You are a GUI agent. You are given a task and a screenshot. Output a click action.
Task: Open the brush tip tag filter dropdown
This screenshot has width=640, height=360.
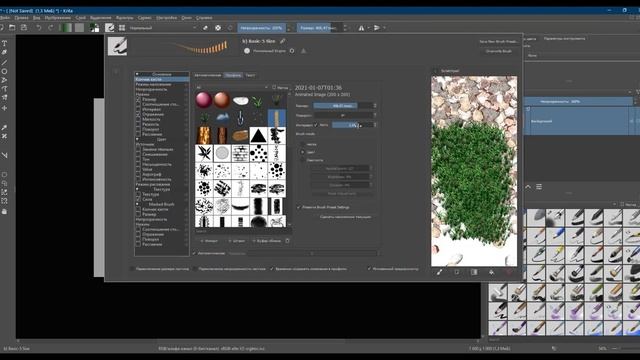pyautogui.click(x=232, y=87)
